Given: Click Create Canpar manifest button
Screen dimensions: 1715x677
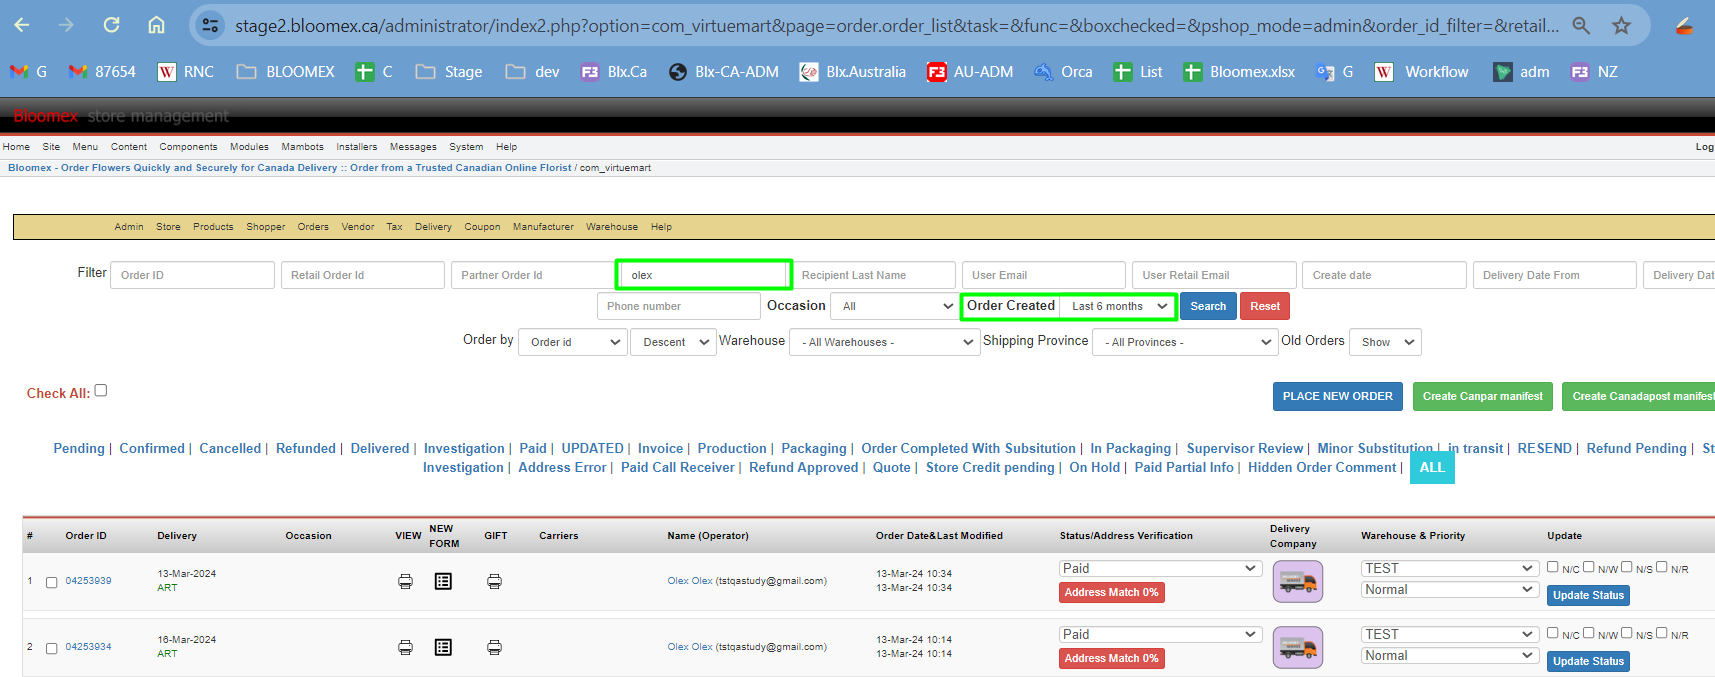Looking at the screenshot, I should tap(1483, 396).
